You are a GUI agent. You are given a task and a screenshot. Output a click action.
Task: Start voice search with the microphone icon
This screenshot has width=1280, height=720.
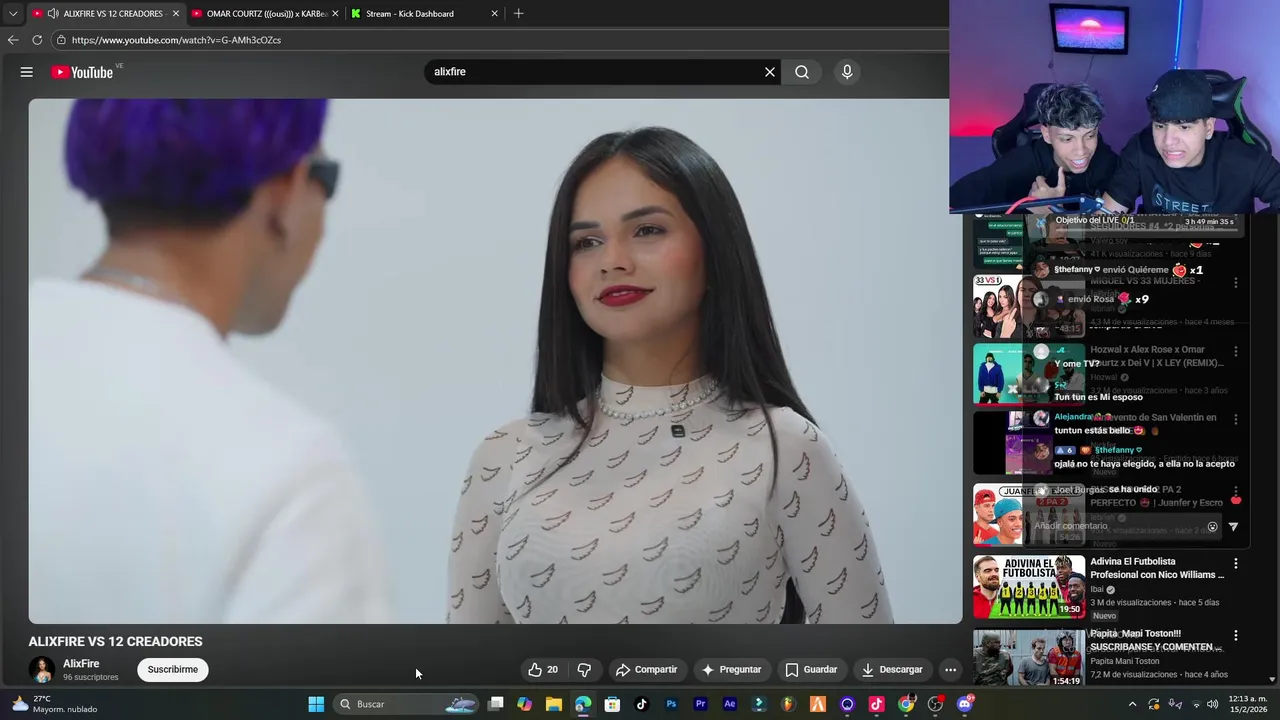(847, 72)
